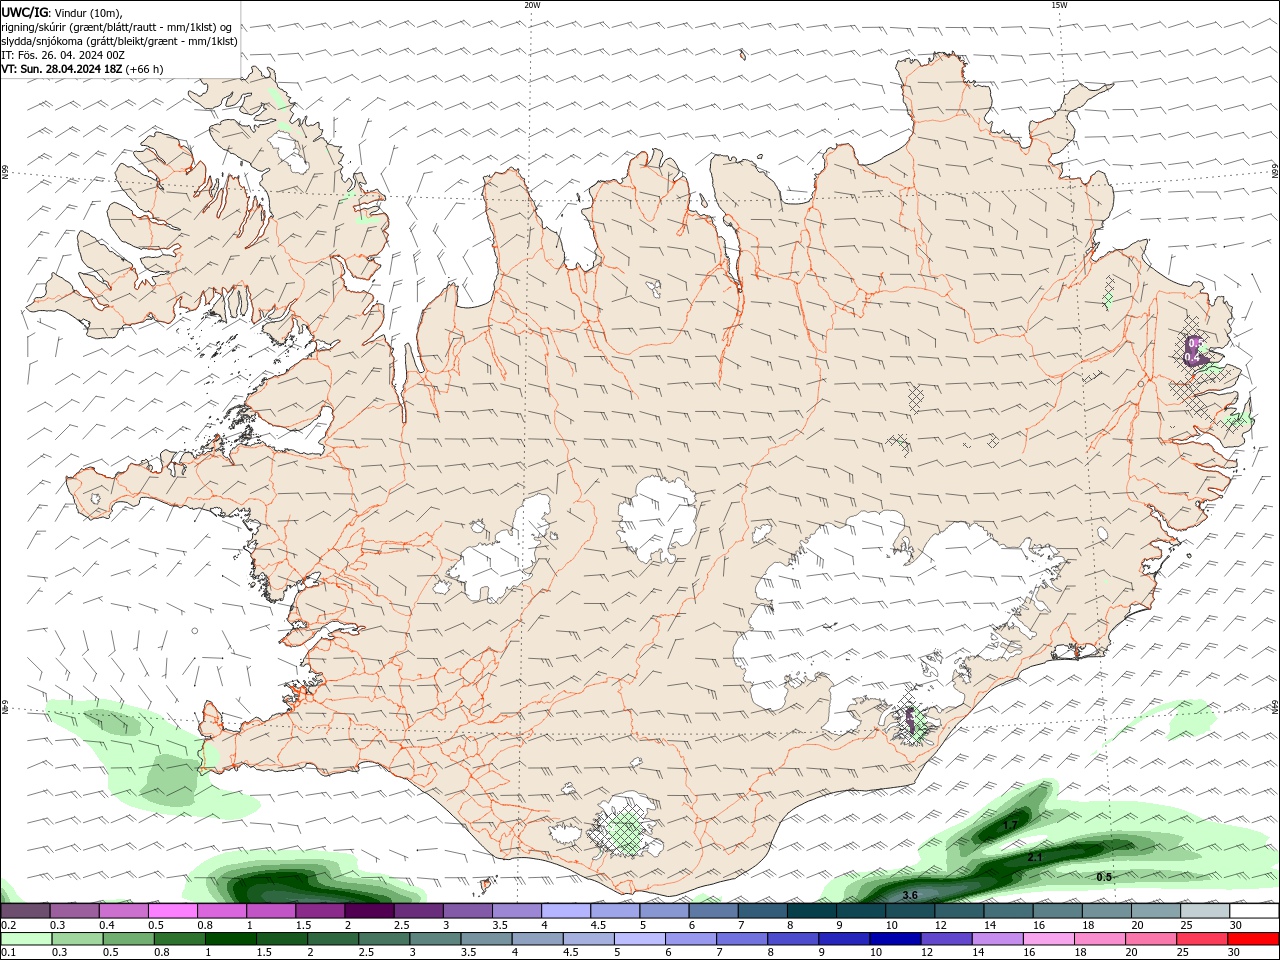Image resolution: width=1280 pixels, height=960 pixels.
Task: Click the UWC/IG title text
Action: coord(25,12)
